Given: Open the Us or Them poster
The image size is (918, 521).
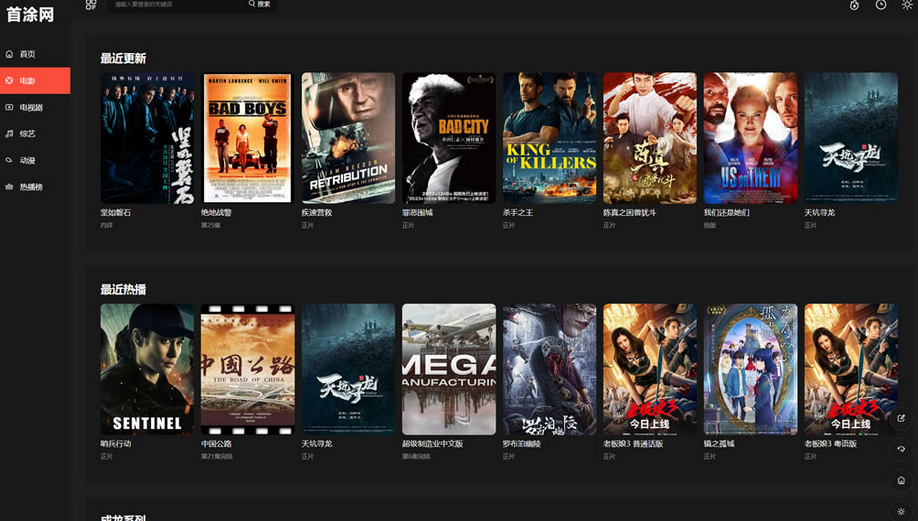Looking at the screenshot, I should [x=751, y=138].
